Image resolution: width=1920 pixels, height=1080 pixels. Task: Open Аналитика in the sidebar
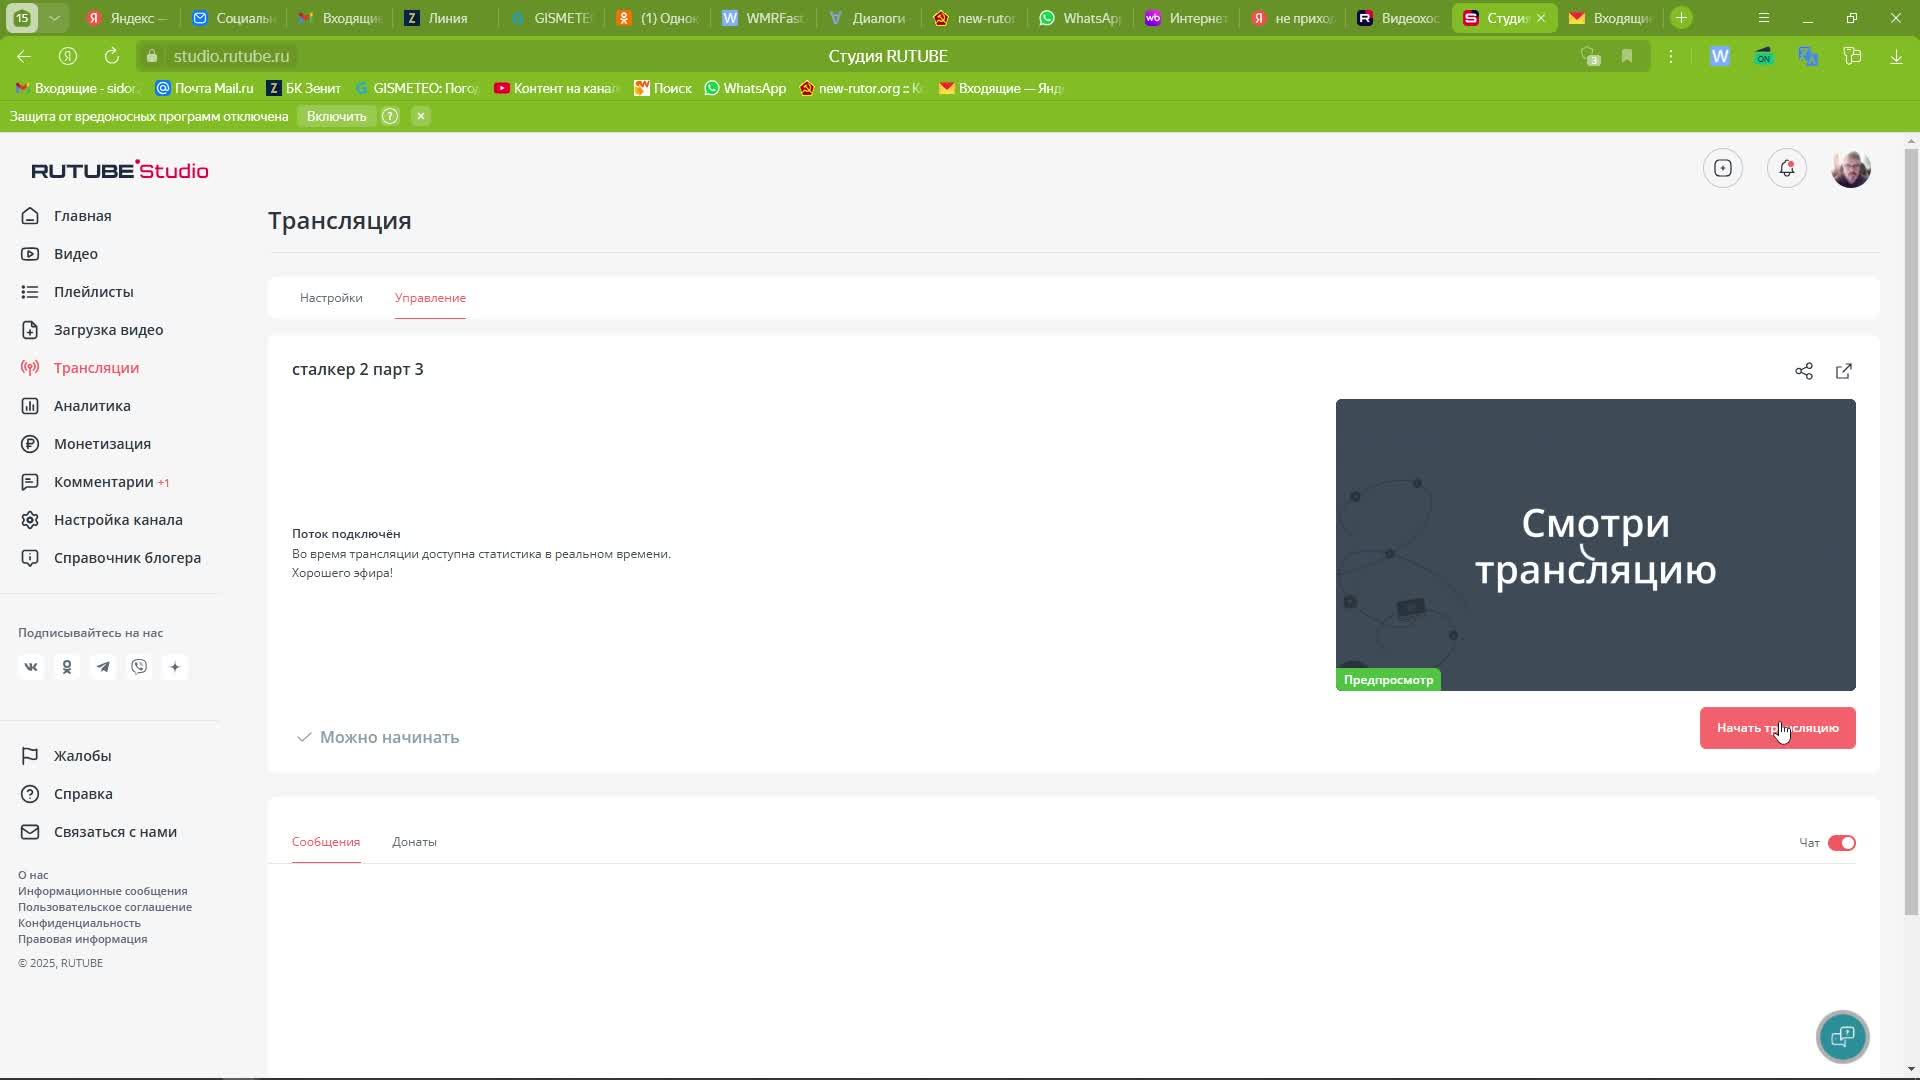pyautogui.click(x=92, y=406)
